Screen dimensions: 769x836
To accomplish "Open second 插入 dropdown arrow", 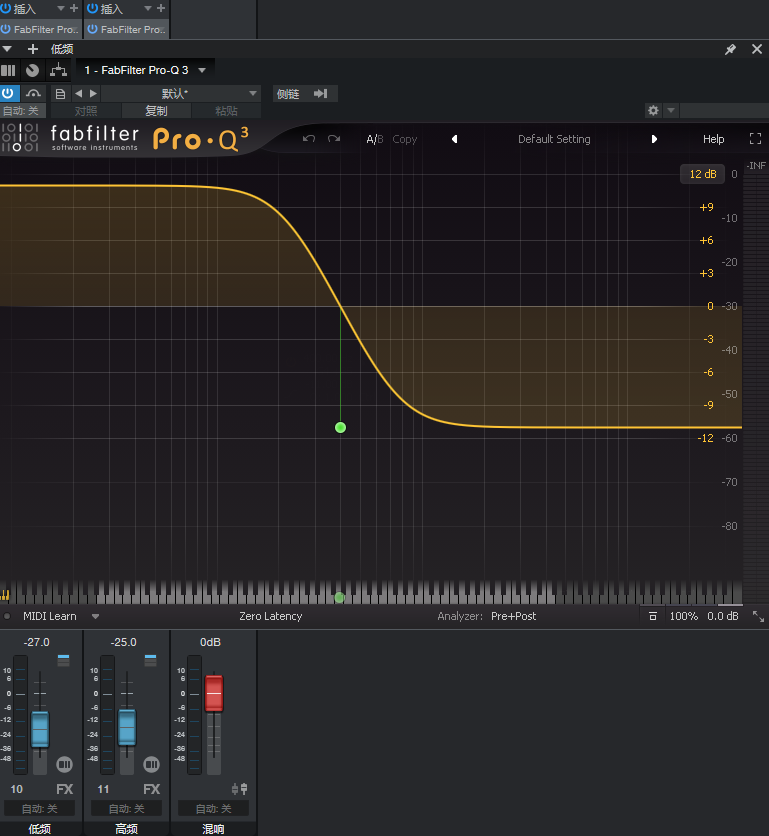I will click(148, 9).
